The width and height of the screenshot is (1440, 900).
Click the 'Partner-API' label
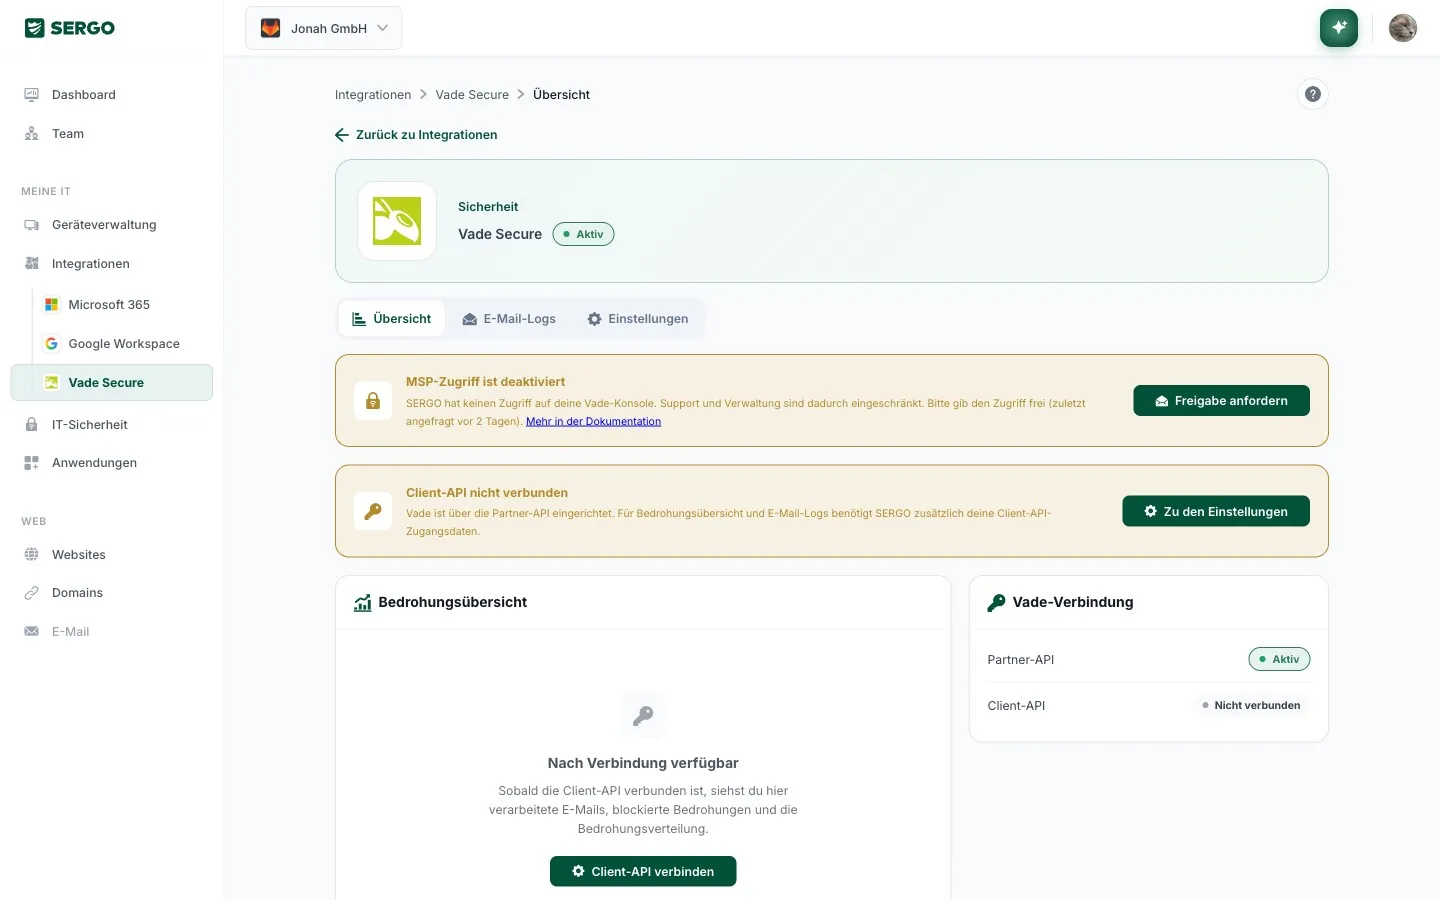[x=1021, y=660]
